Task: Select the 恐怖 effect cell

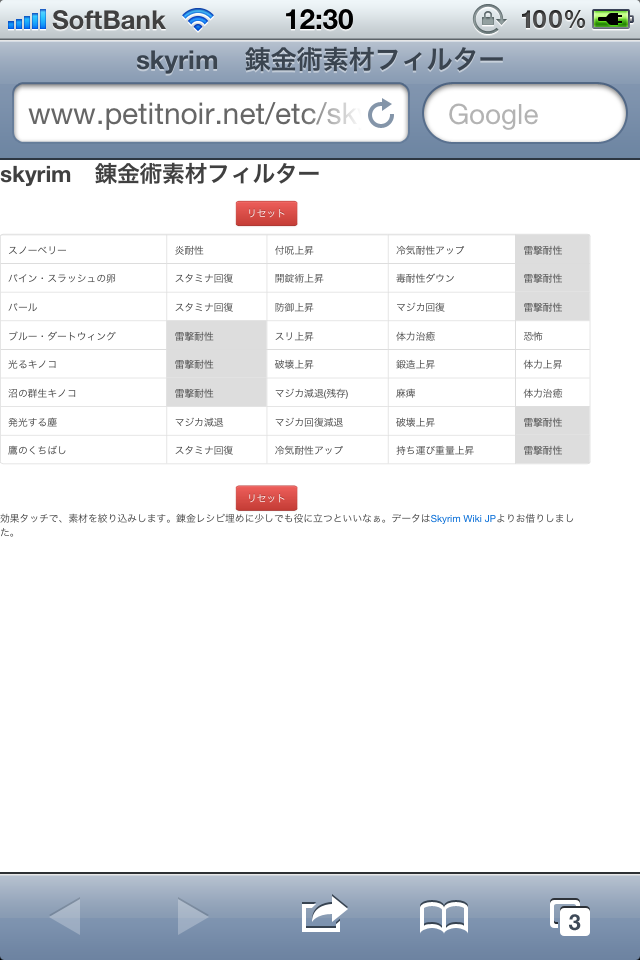Action: (552, 336)
